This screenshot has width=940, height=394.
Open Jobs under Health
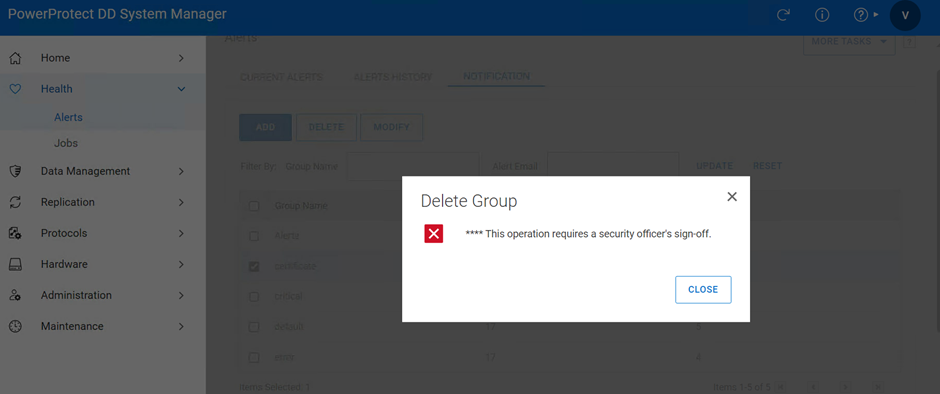[x=66, y=144]
